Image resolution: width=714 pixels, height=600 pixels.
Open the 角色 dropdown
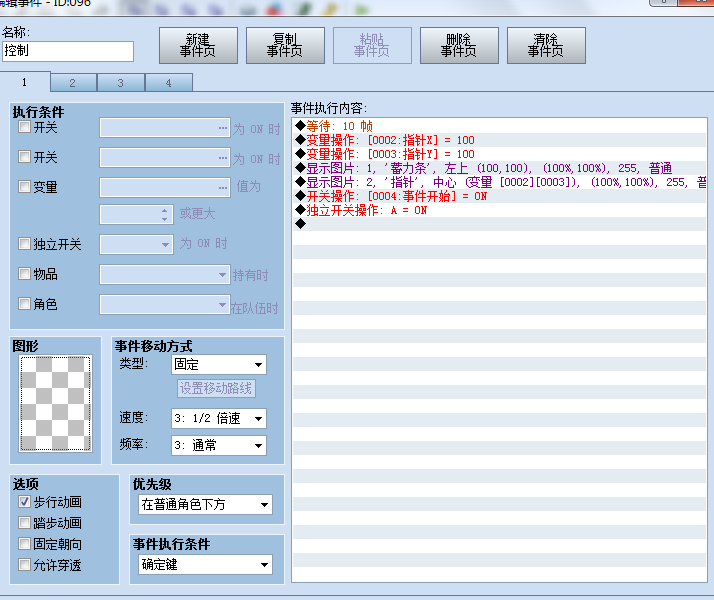(165, 304)
